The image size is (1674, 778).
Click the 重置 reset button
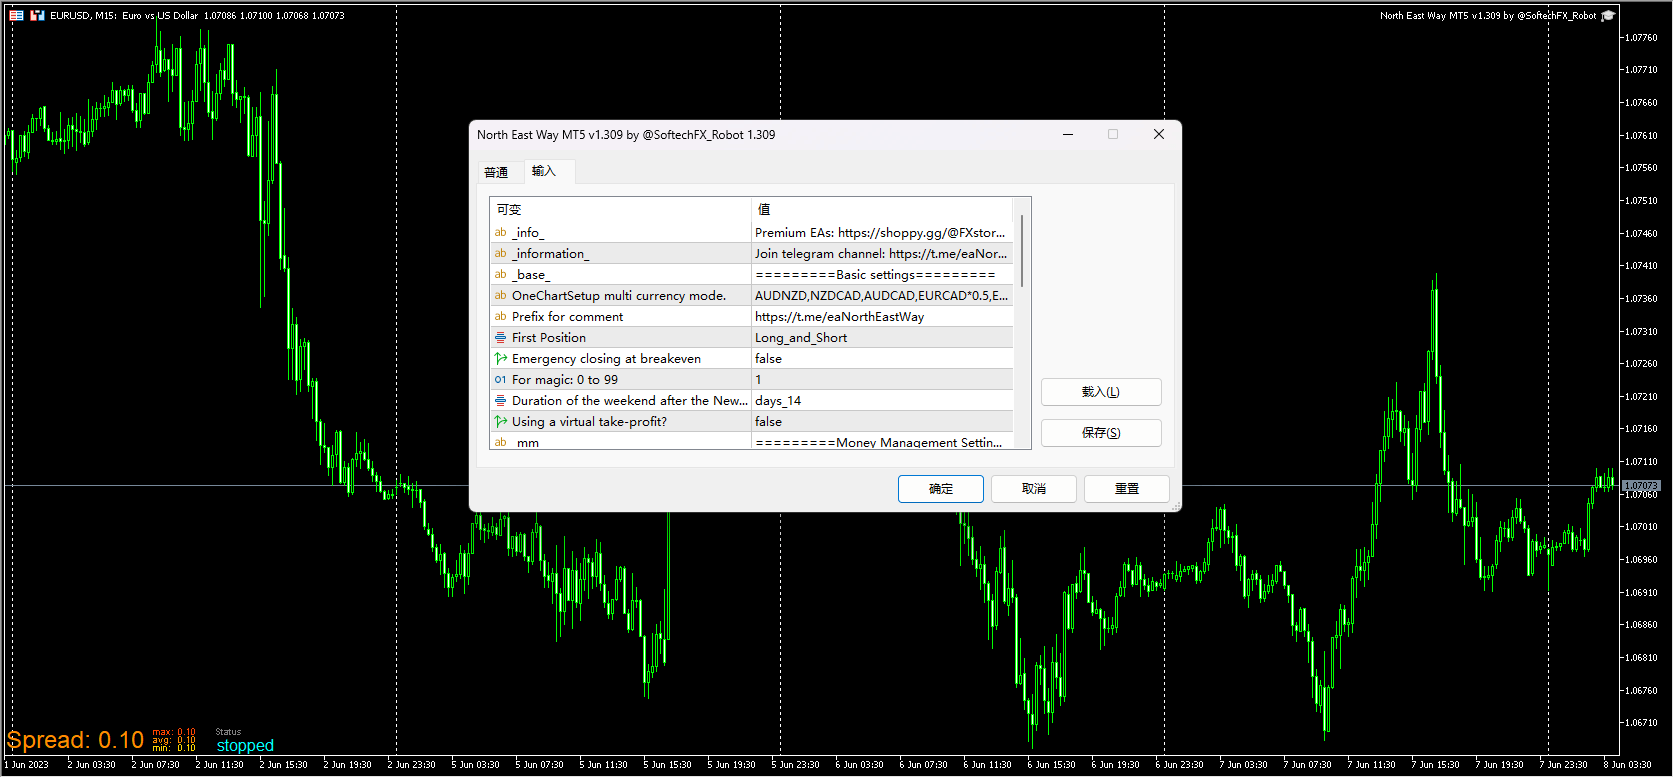(1126, 489)
